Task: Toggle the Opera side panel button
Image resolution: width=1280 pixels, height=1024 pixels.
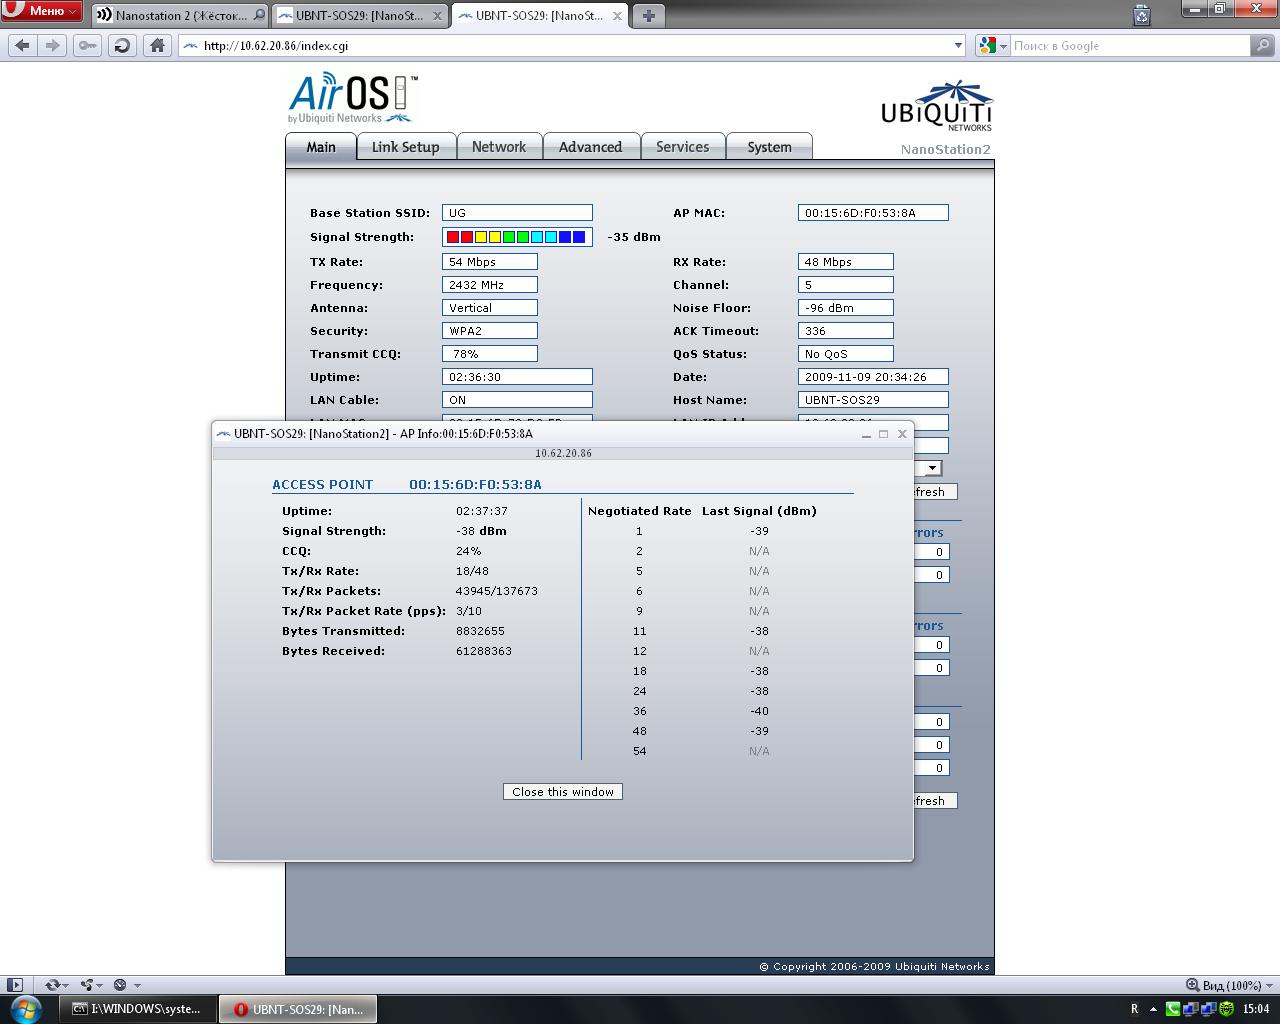Action: click(x=15, y=985)
